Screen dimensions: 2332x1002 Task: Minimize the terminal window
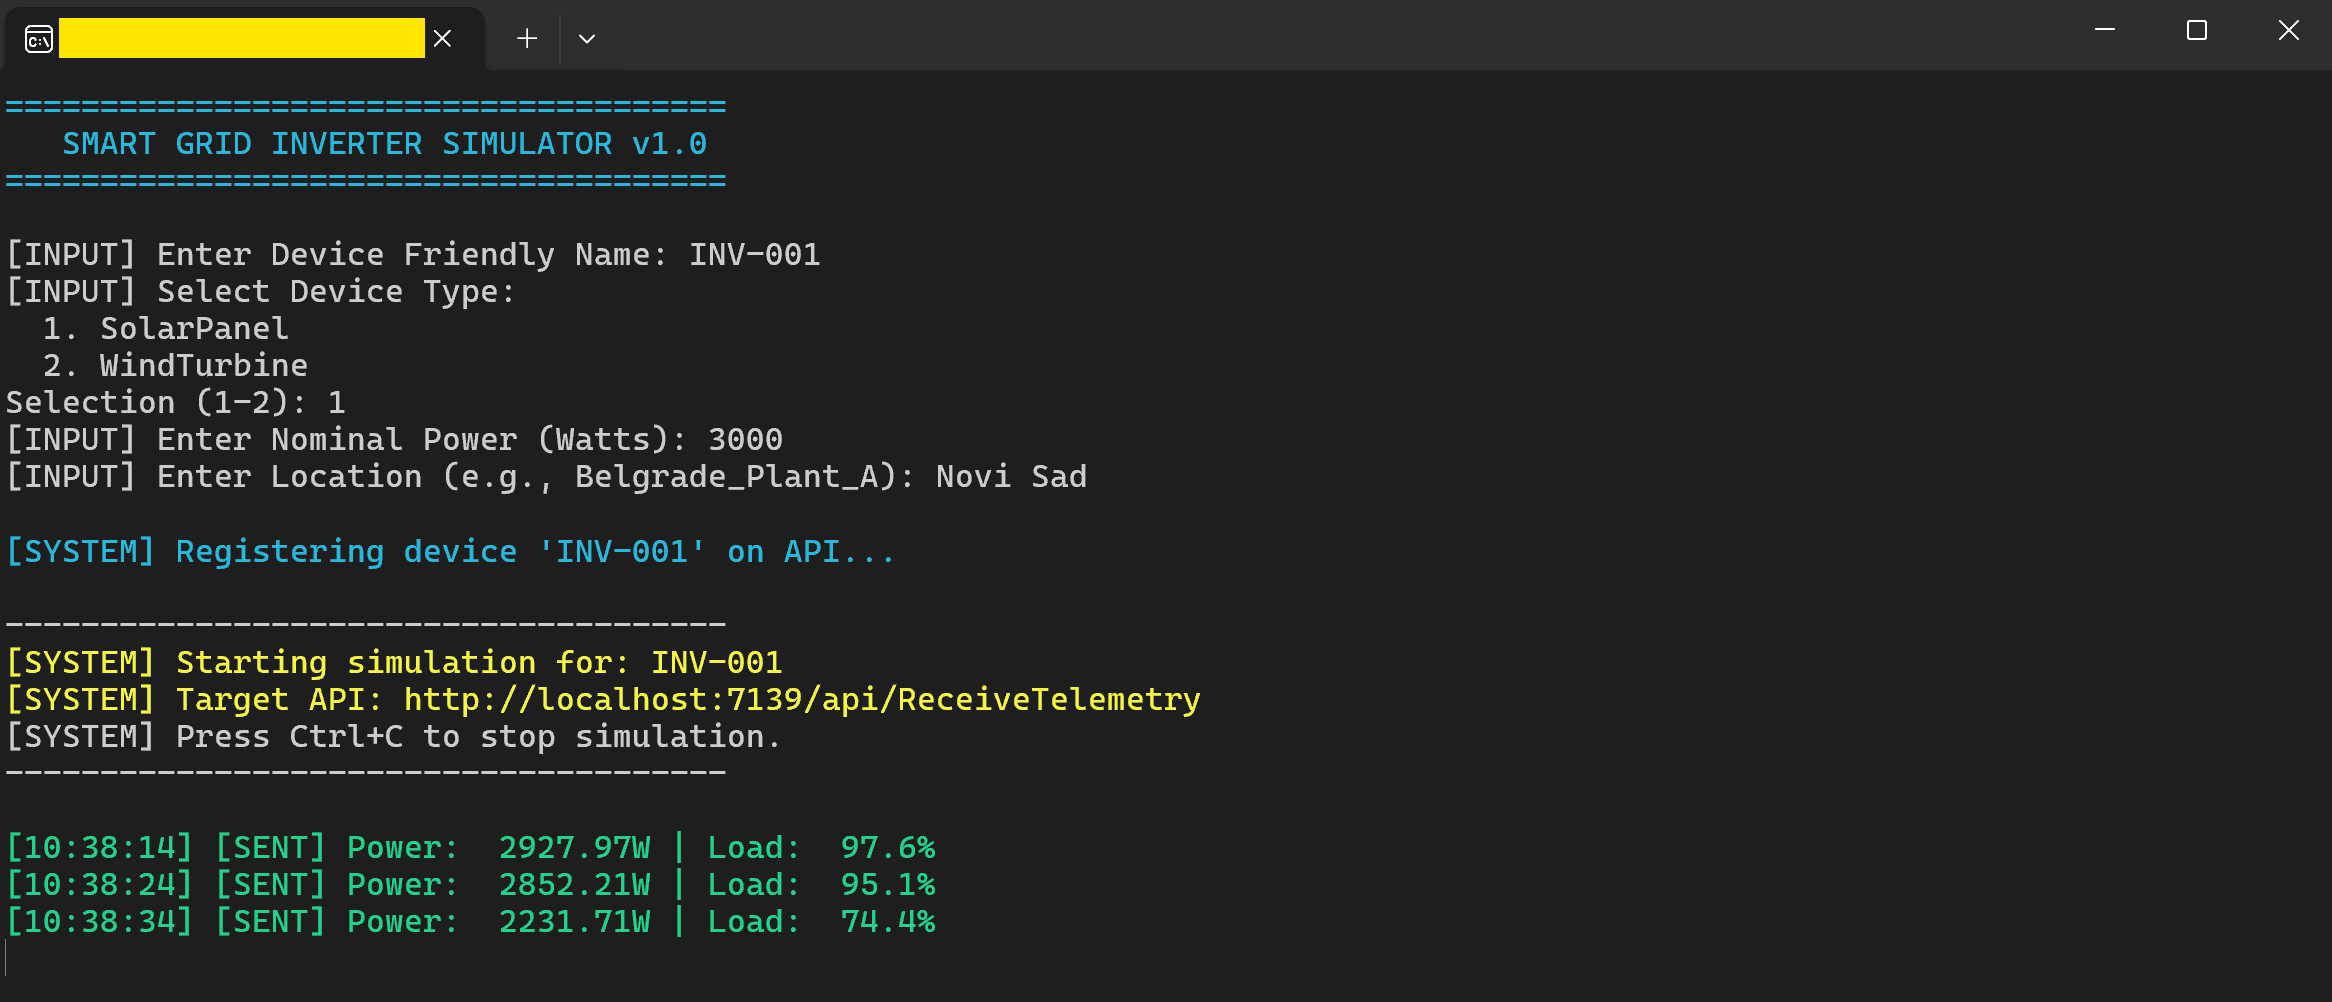(2104, 31)
